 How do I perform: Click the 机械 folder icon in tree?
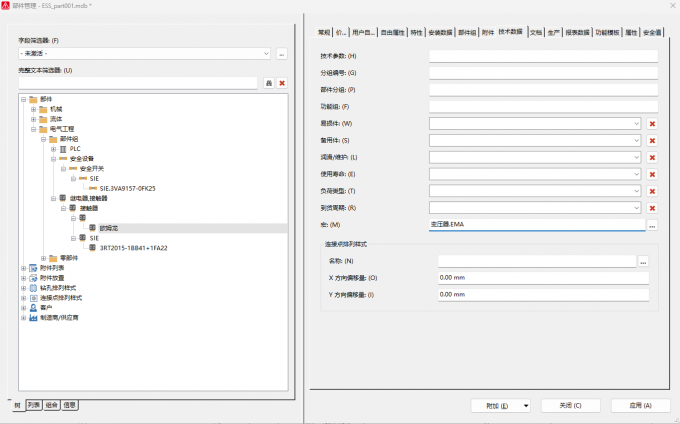coord(43,109)
